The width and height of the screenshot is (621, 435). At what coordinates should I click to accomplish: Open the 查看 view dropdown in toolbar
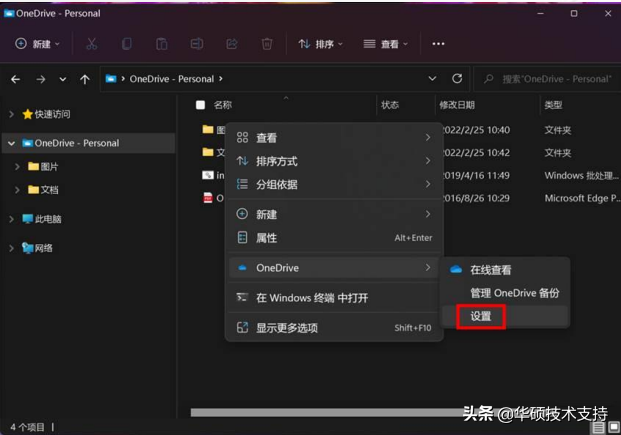(x=385, y=44)
